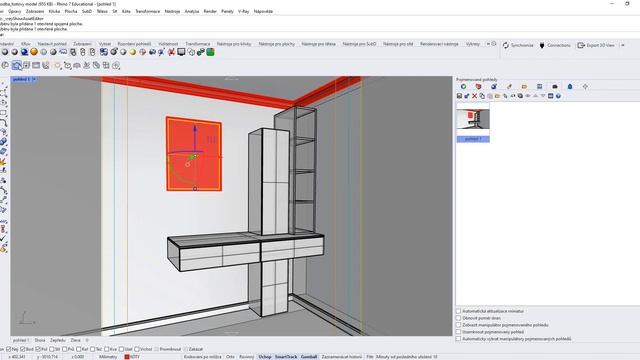Screen dimensions: 640x360
Task: Switch to Viditelnost toolbar tab
Action: point(168,44)
